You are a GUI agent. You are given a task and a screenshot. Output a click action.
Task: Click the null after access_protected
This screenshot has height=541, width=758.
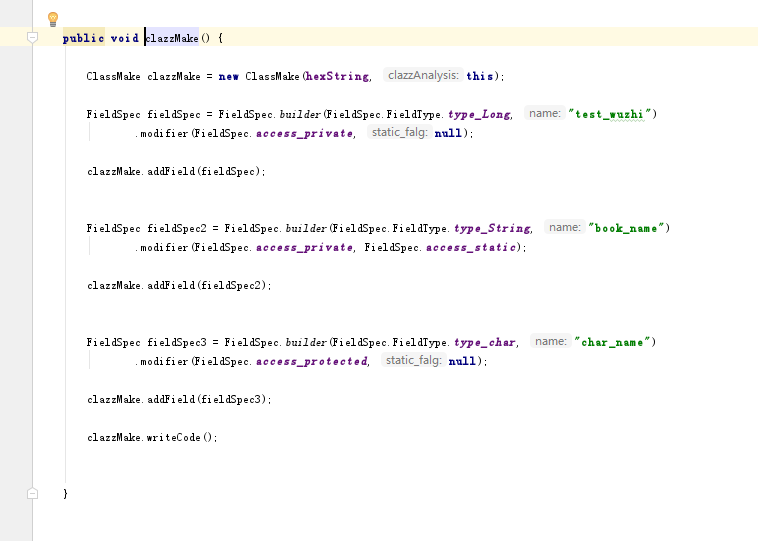462,362
